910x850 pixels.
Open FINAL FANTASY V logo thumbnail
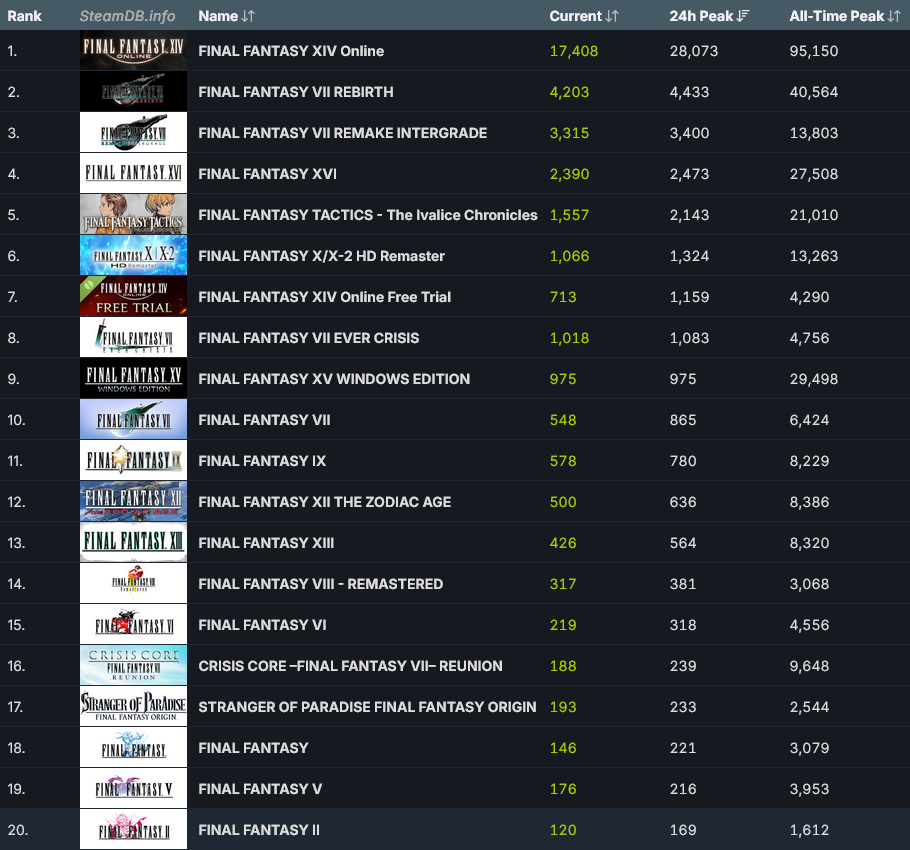(133, 788)
